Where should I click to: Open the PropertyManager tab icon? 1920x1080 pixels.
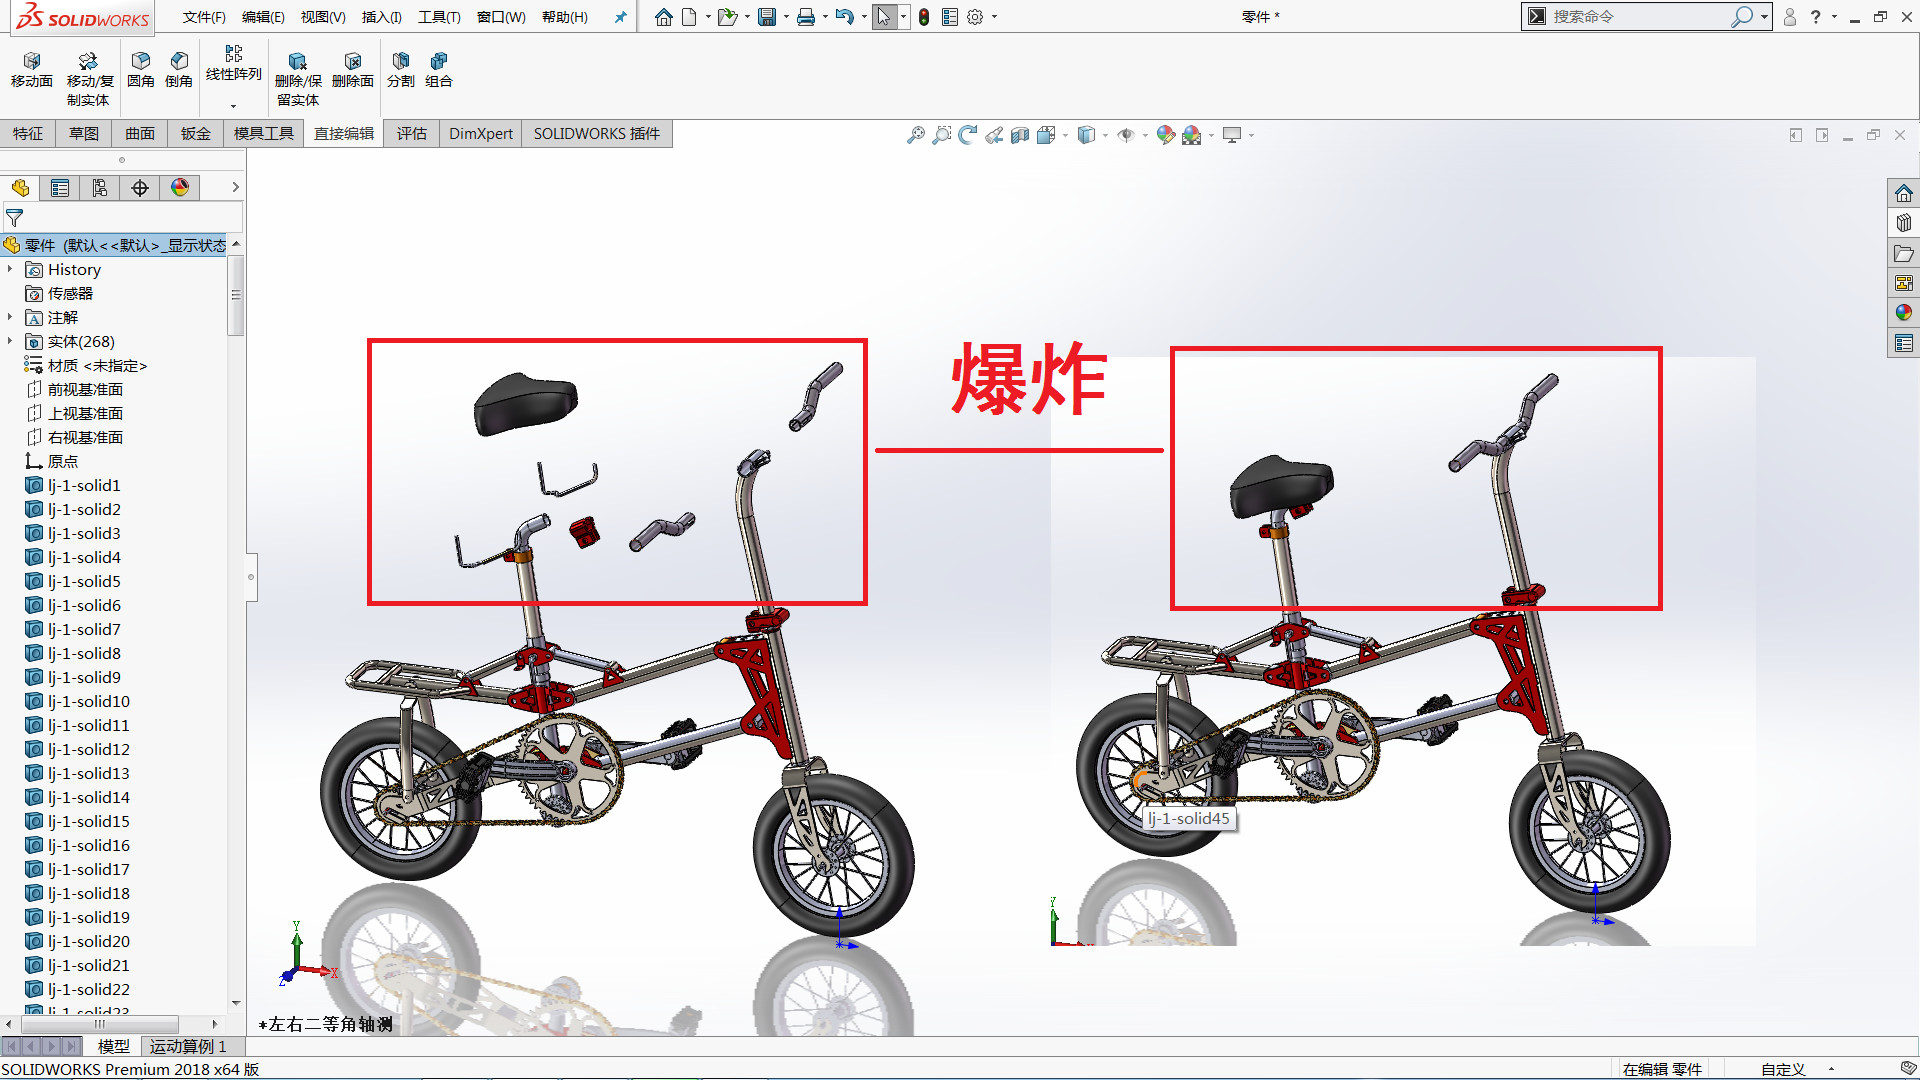click(60, 188)
